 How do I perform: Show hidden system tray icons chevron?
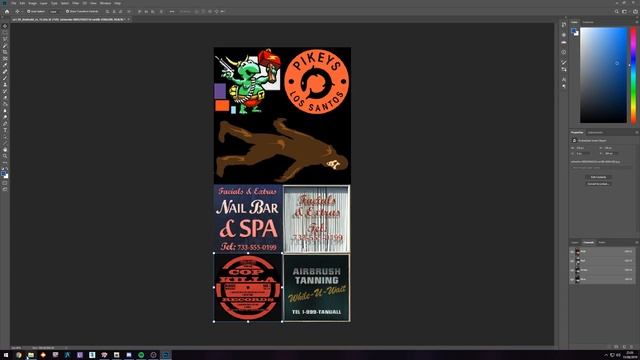tap(606, 355)
